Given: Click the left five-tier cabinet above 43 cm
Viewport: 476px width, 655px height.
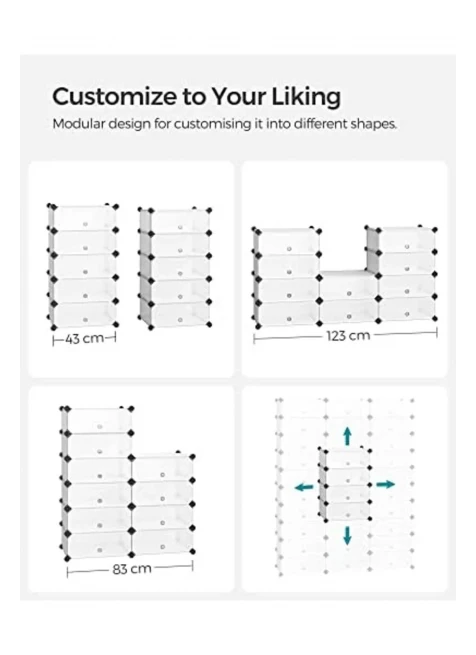Looking at the screenshot, I should coord(83,267).
